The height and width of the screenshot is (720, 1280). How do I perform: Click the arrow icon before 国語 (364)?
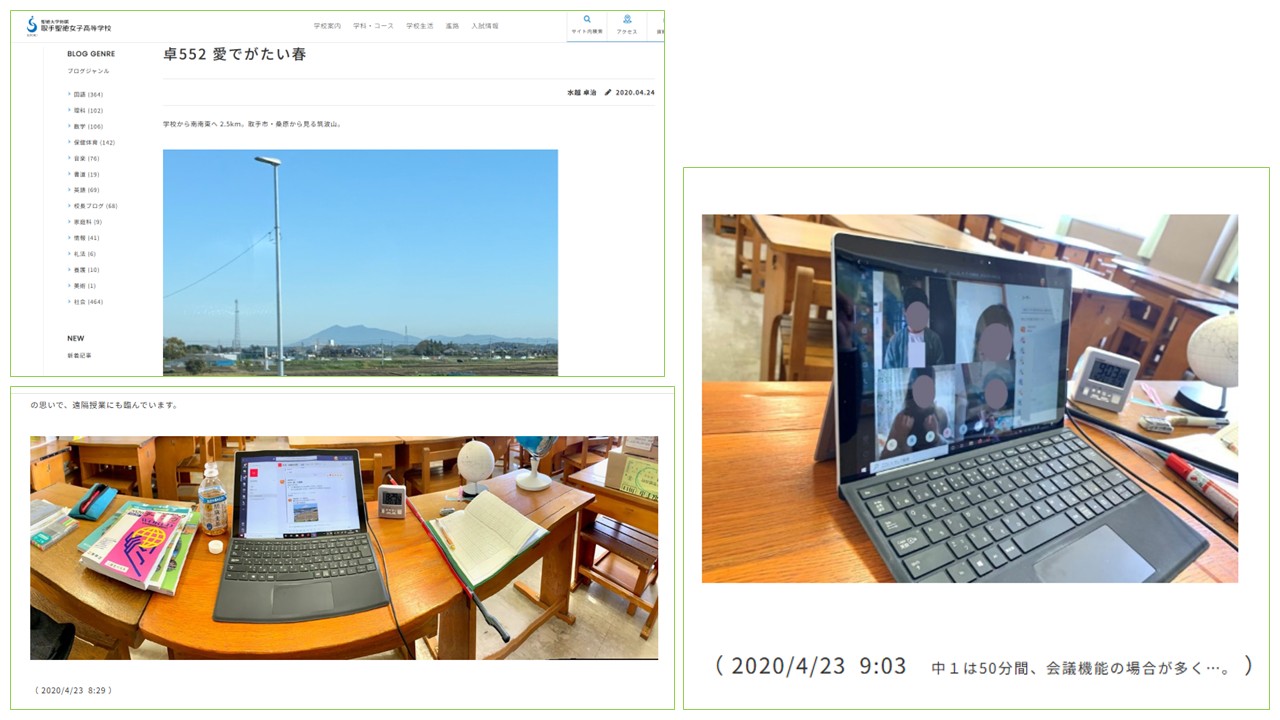(x=69, y=94)
